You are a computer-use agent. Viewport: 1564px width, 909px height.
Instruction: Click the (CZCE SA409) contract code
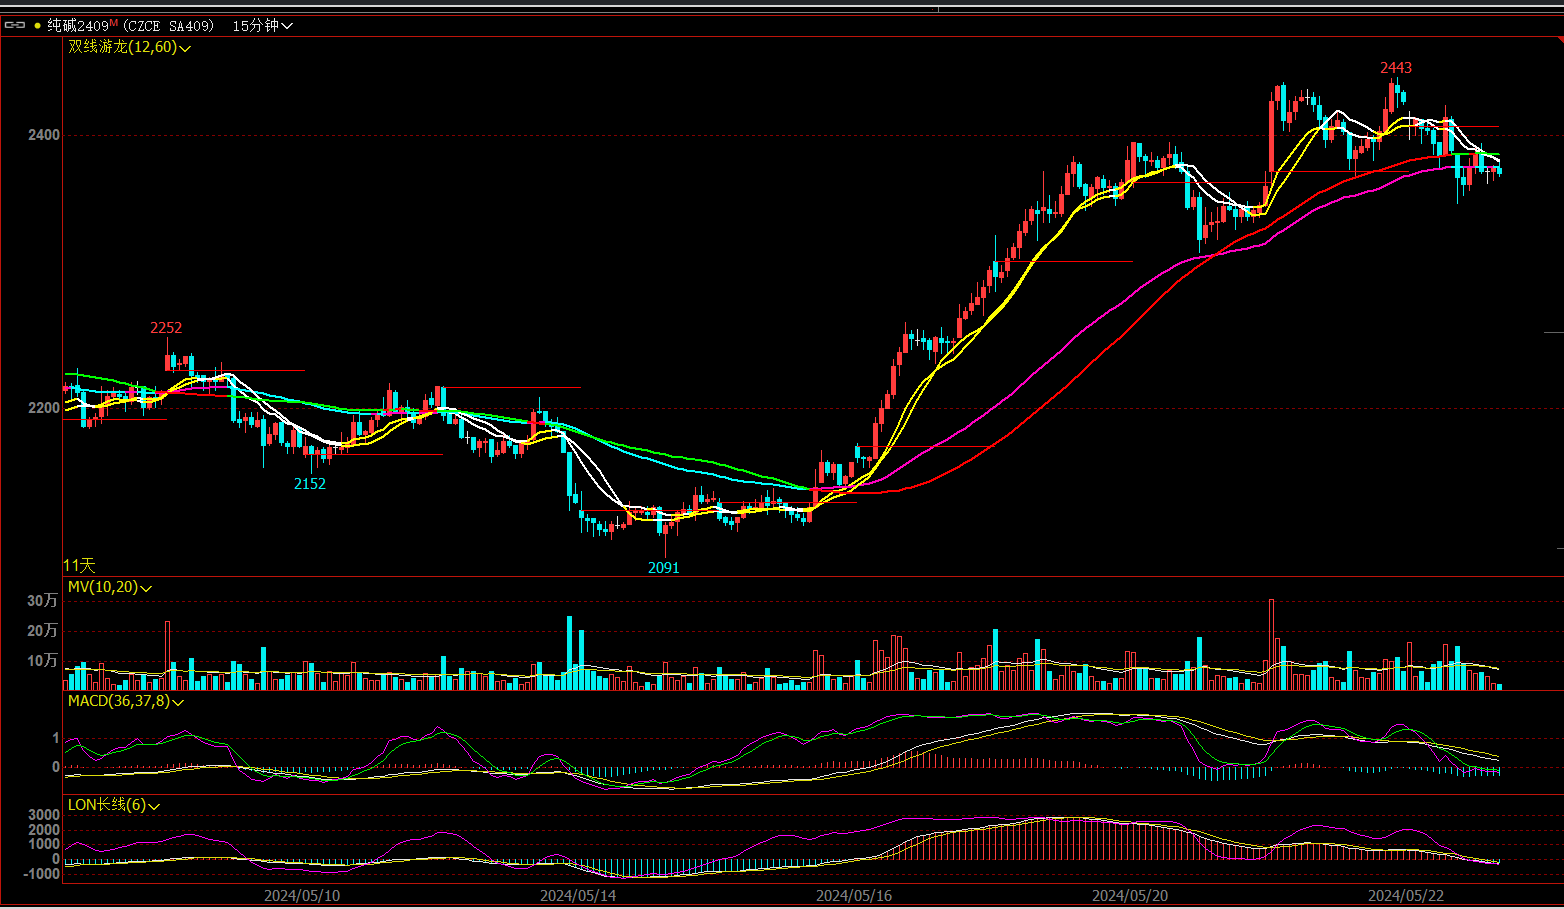168,26
